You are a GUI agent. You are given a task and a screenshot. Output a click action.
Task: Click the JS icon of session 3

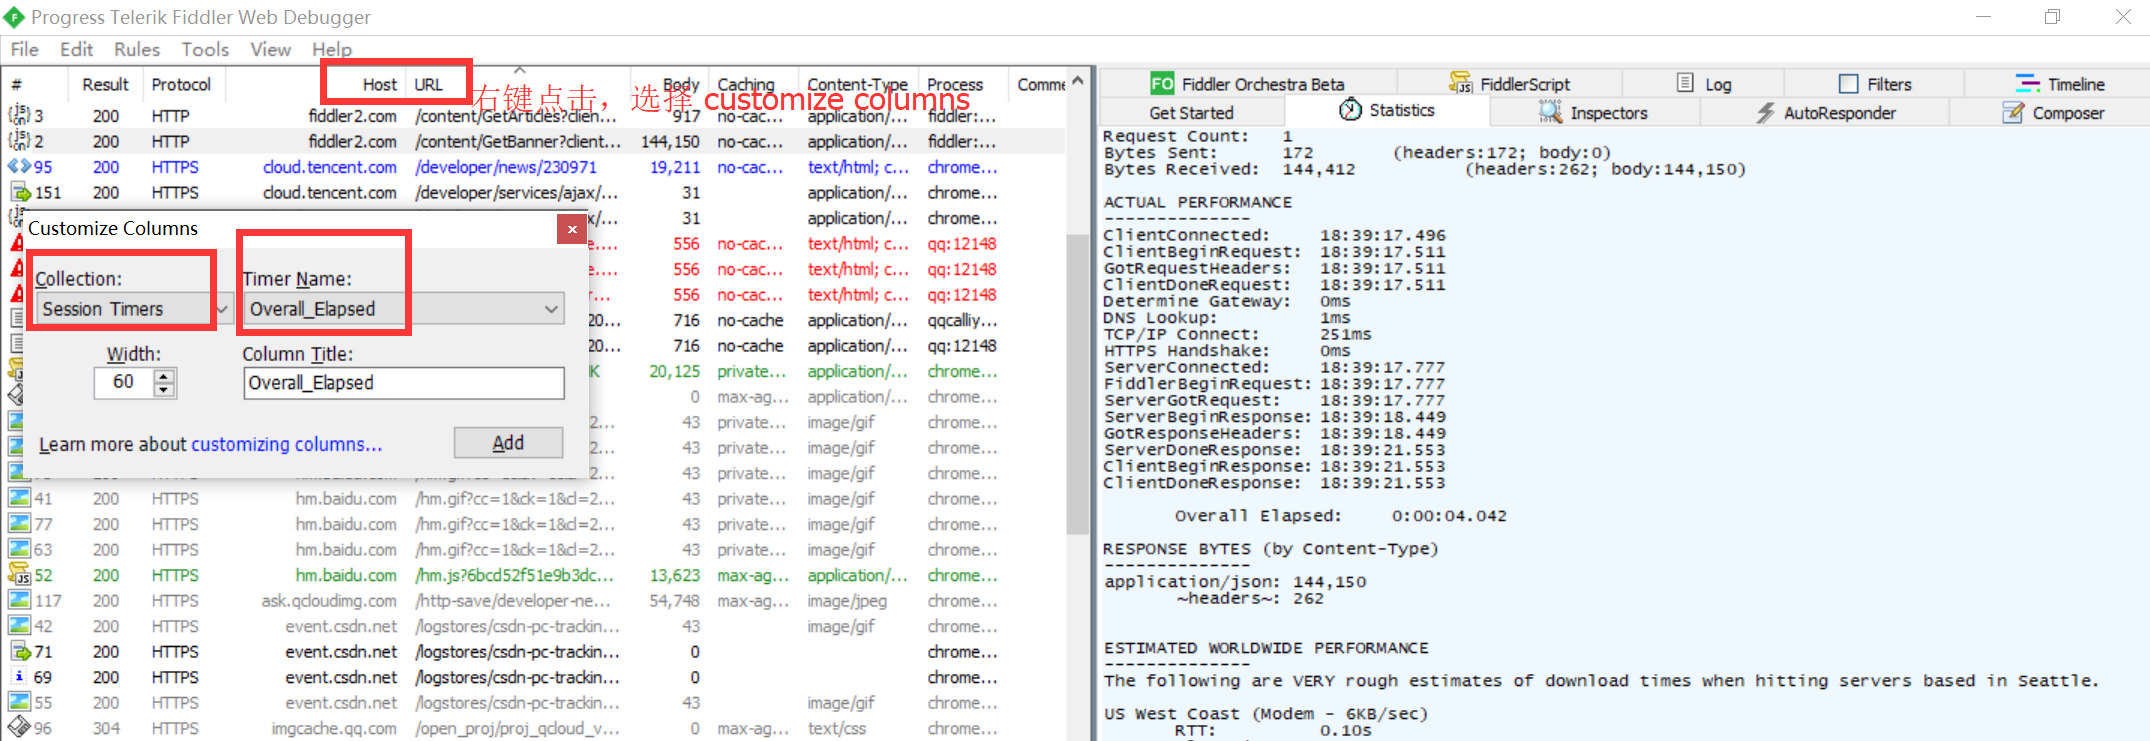click(18, 115)
